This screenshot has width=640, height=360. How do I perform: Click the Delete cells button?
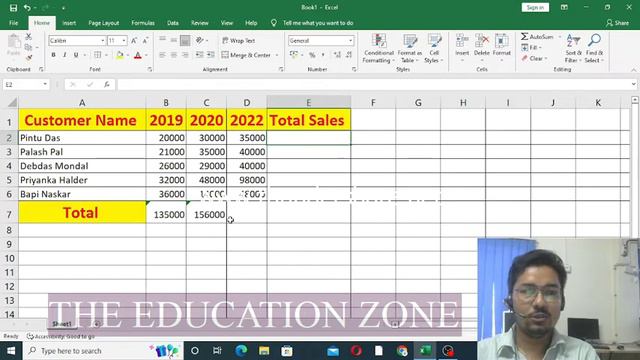coord(482,48)
